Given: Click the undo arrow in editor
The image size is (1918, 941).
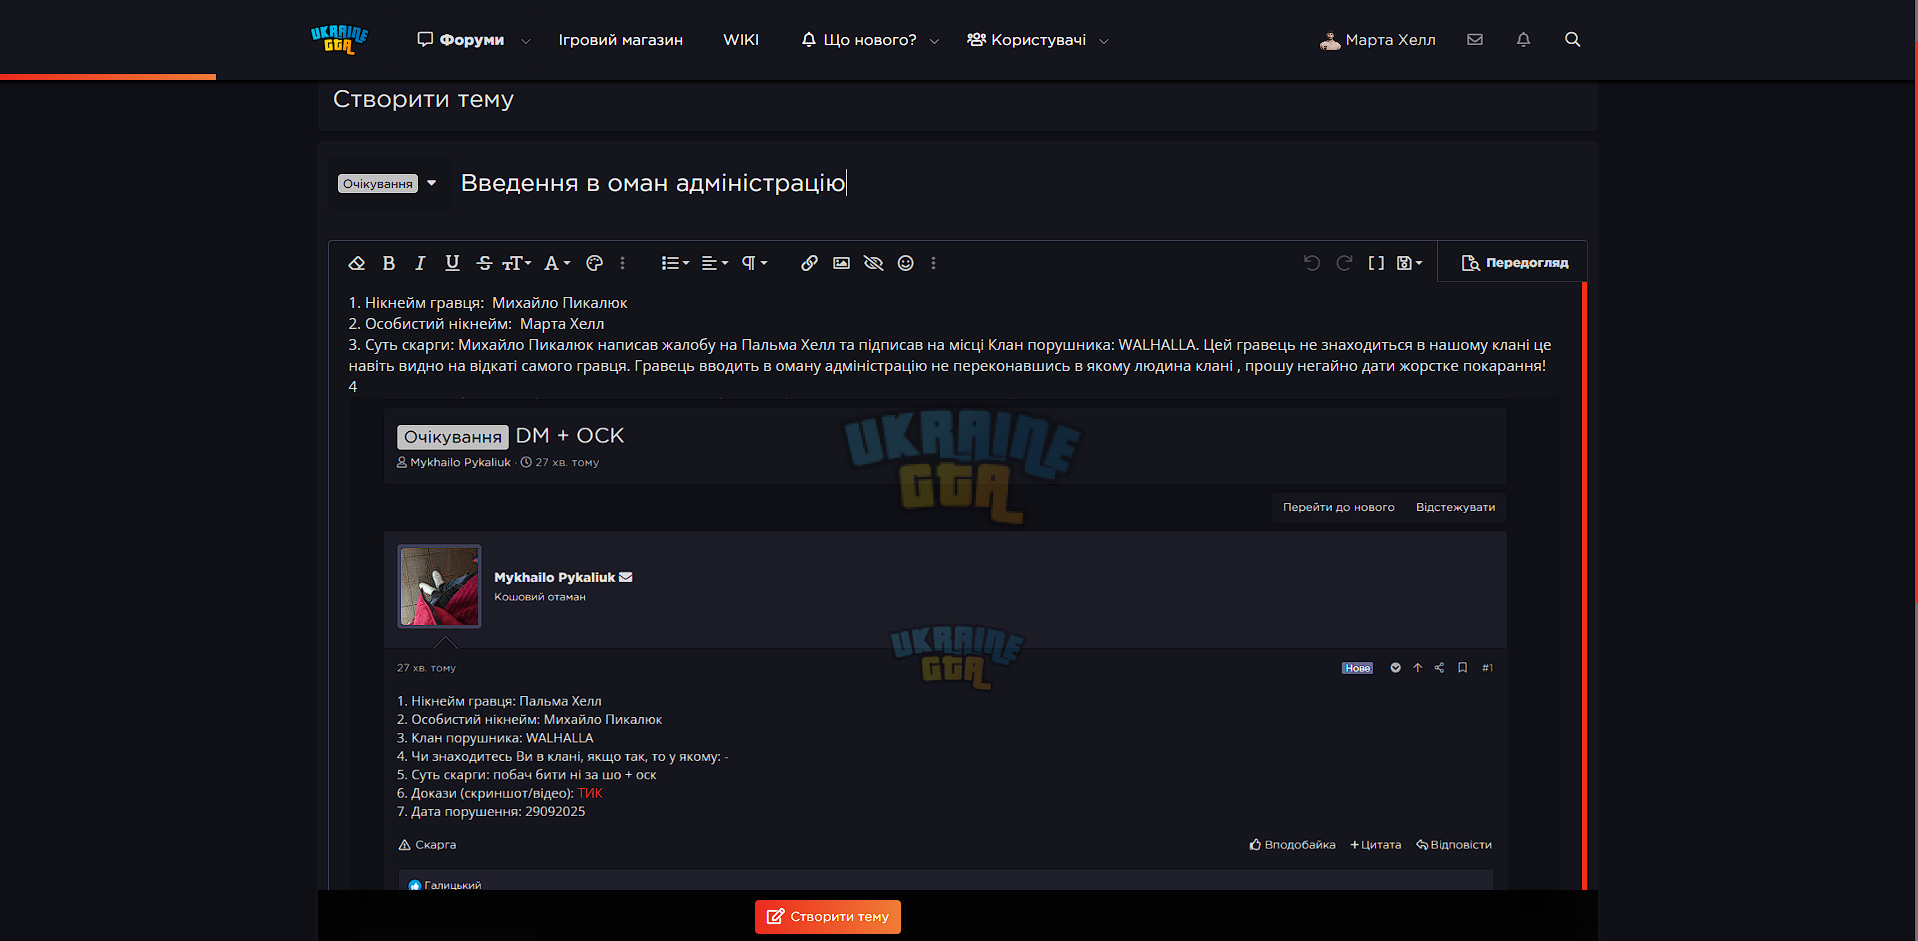Looking at the screenshot, I should (1312, 263).
